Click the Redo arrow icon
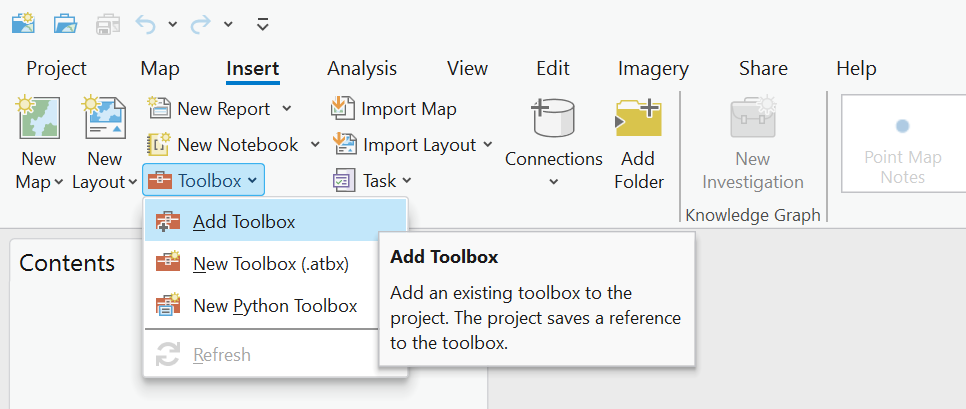966x409 pixels. coord(201,24)
